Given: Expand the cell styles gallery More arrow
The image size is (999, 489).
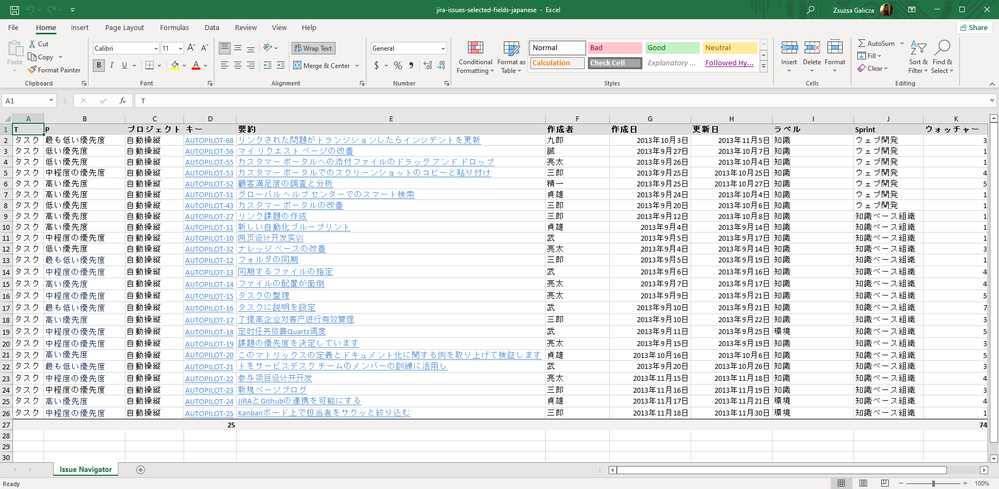Looking at the screenshot, I should (x=763, y=66).
